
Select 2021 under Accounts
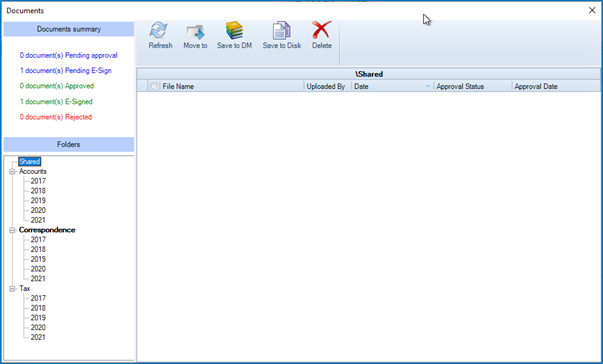coord(38,220)
